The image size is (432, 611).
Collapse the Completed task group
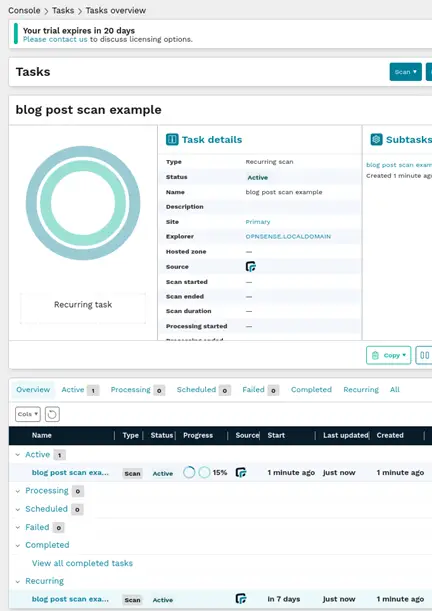[x=18, y=545]
